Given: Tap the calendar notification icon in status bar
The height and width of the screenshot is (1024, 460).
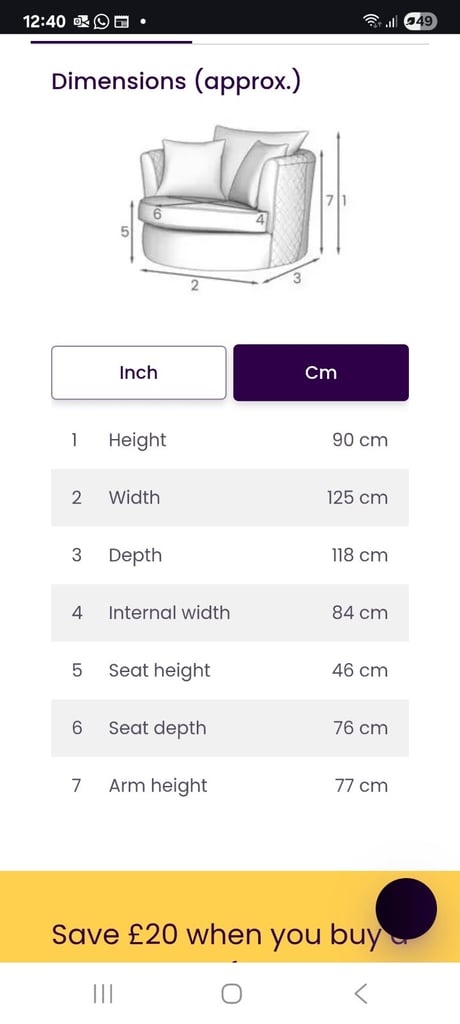Looking at the screenshot, I should [x=121, y=22].
